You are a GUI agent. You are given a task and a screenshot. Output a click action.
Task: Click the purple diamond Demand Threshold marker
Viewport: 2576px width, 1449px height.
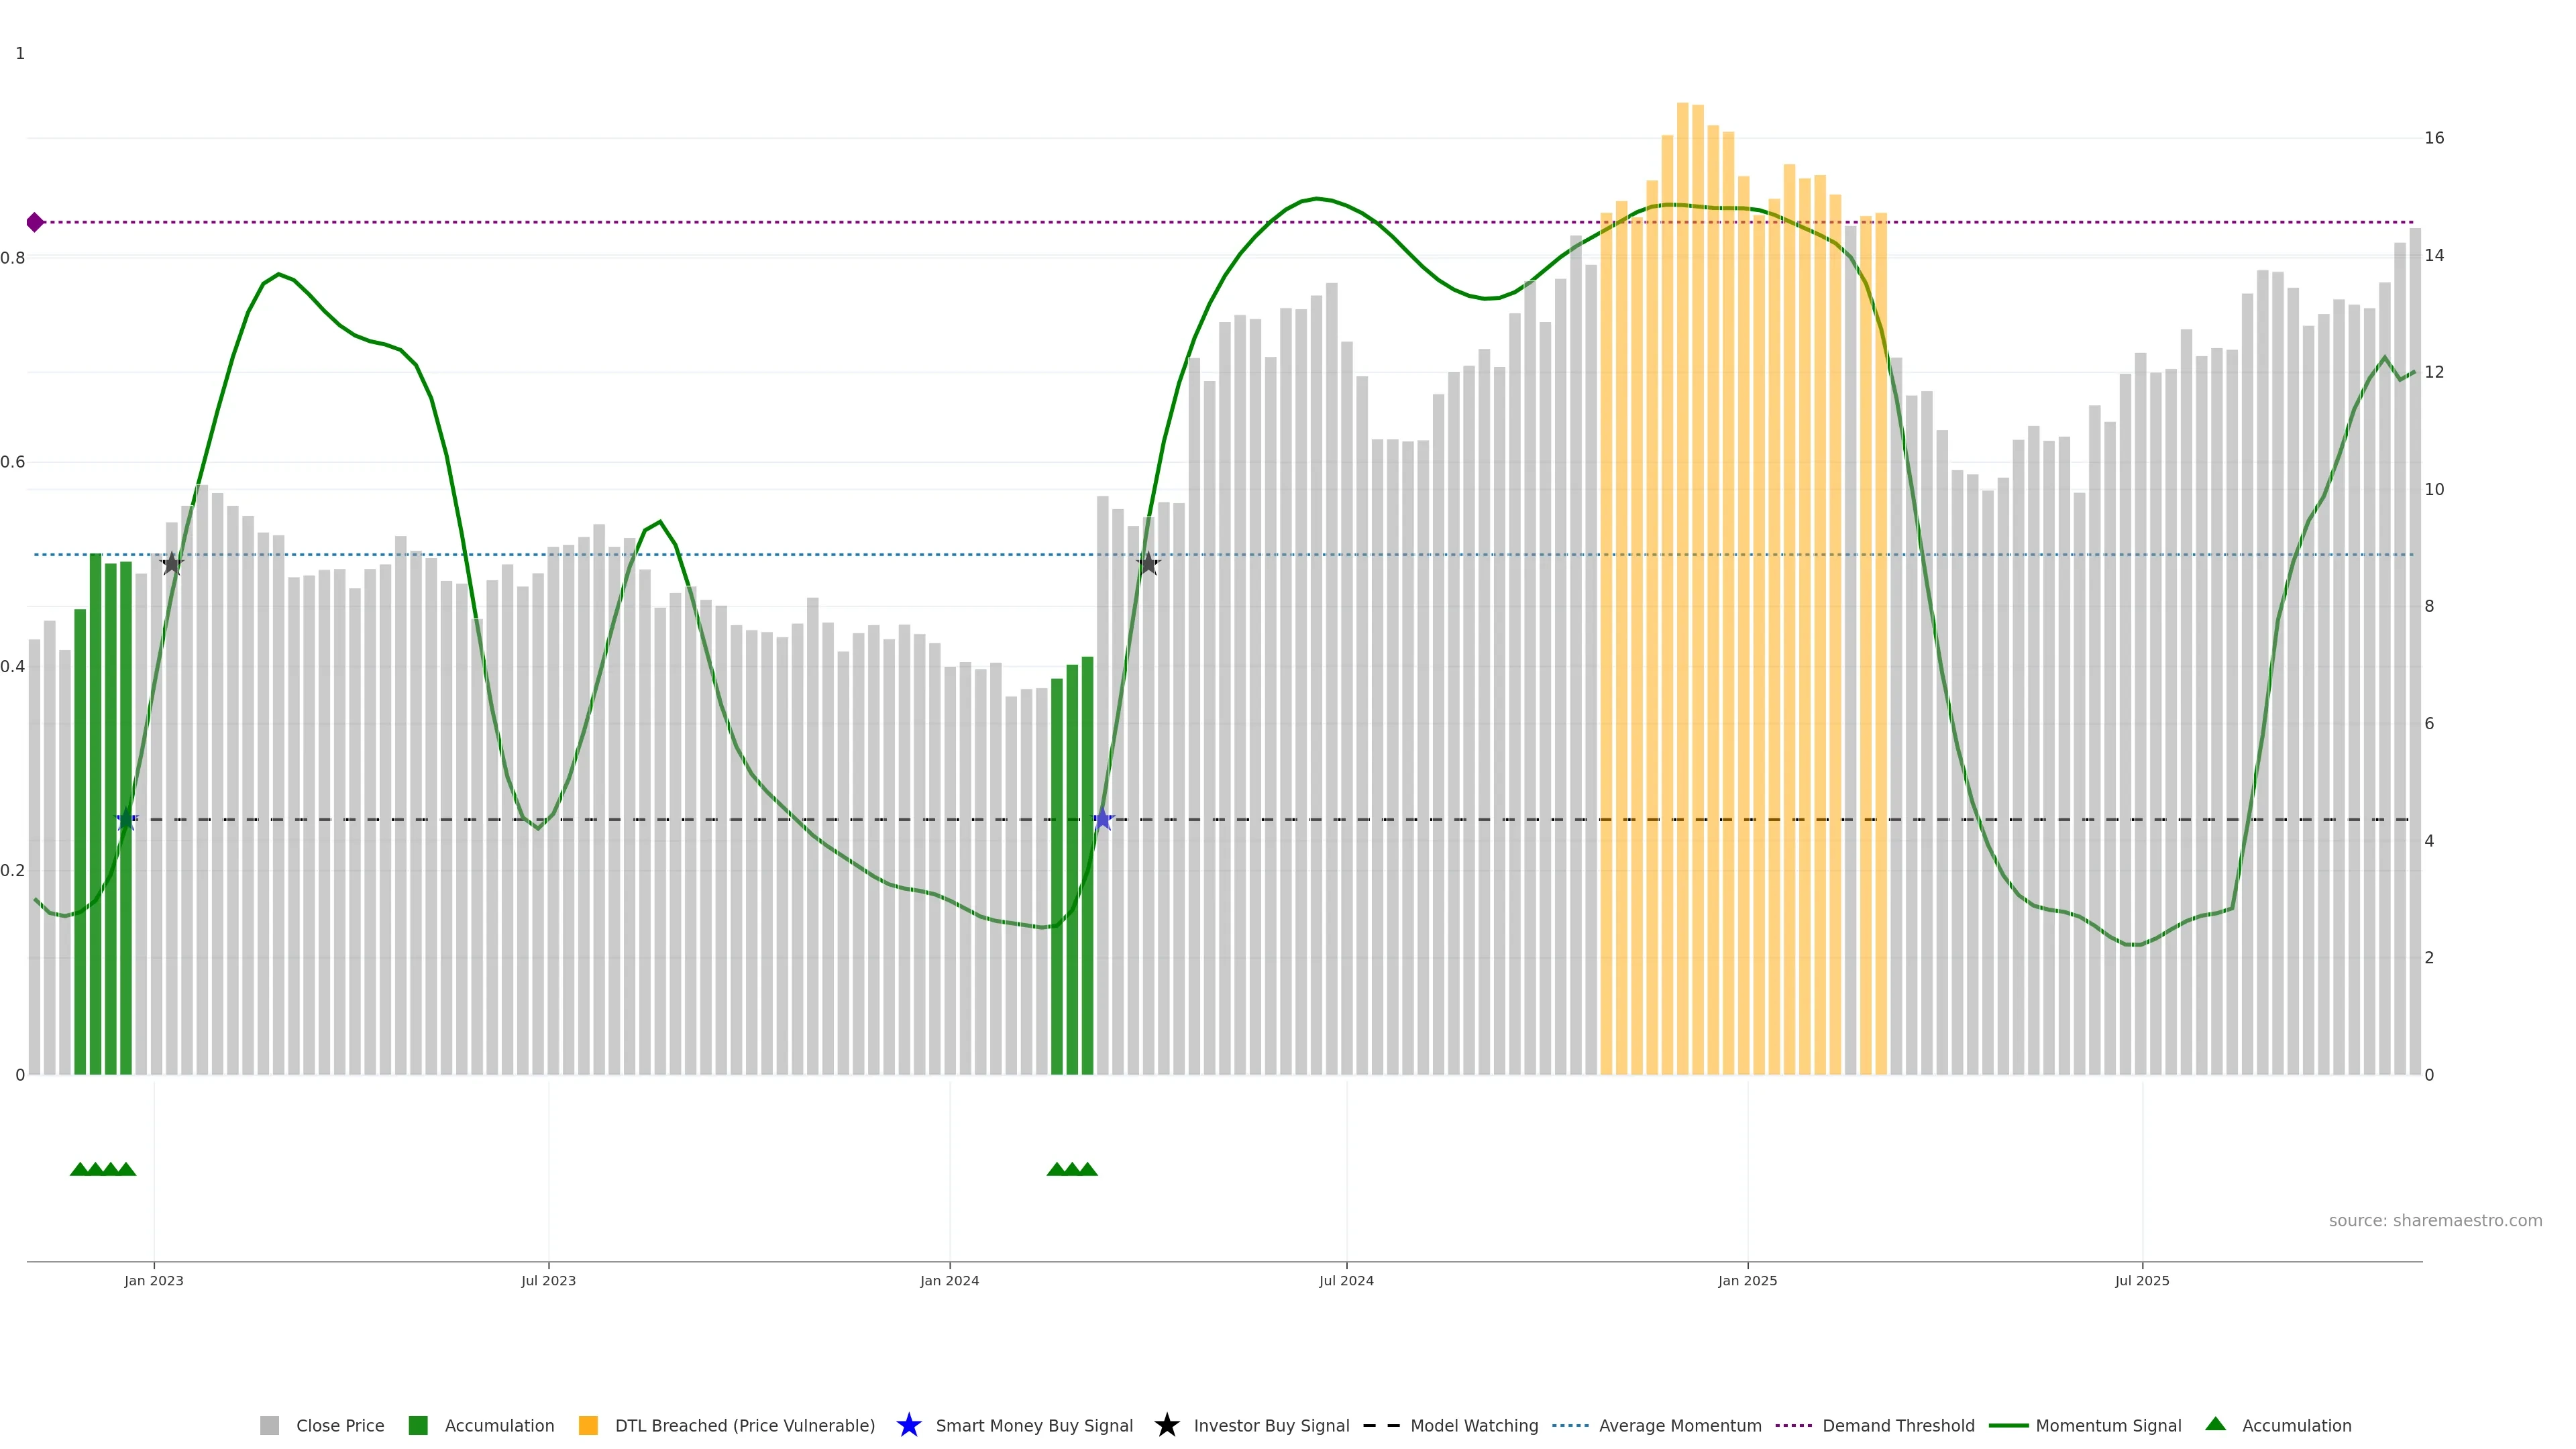click(35, 222)
